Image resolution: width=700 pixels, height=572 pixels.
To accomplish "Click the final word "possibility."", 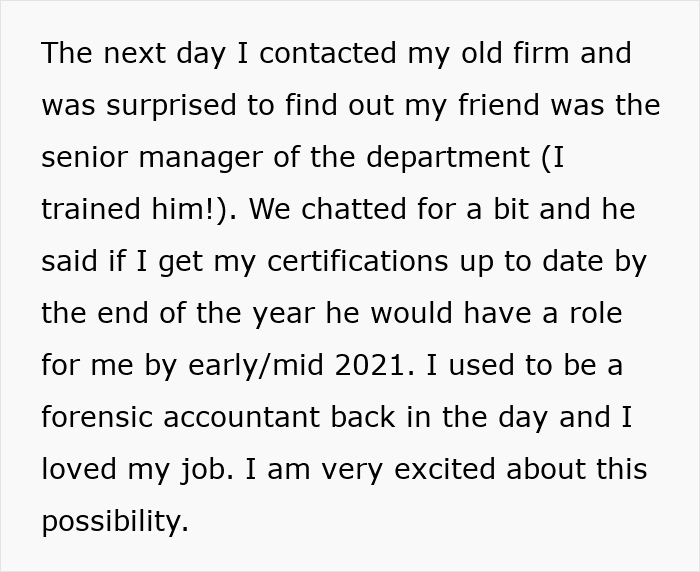I will click(115, 521).
